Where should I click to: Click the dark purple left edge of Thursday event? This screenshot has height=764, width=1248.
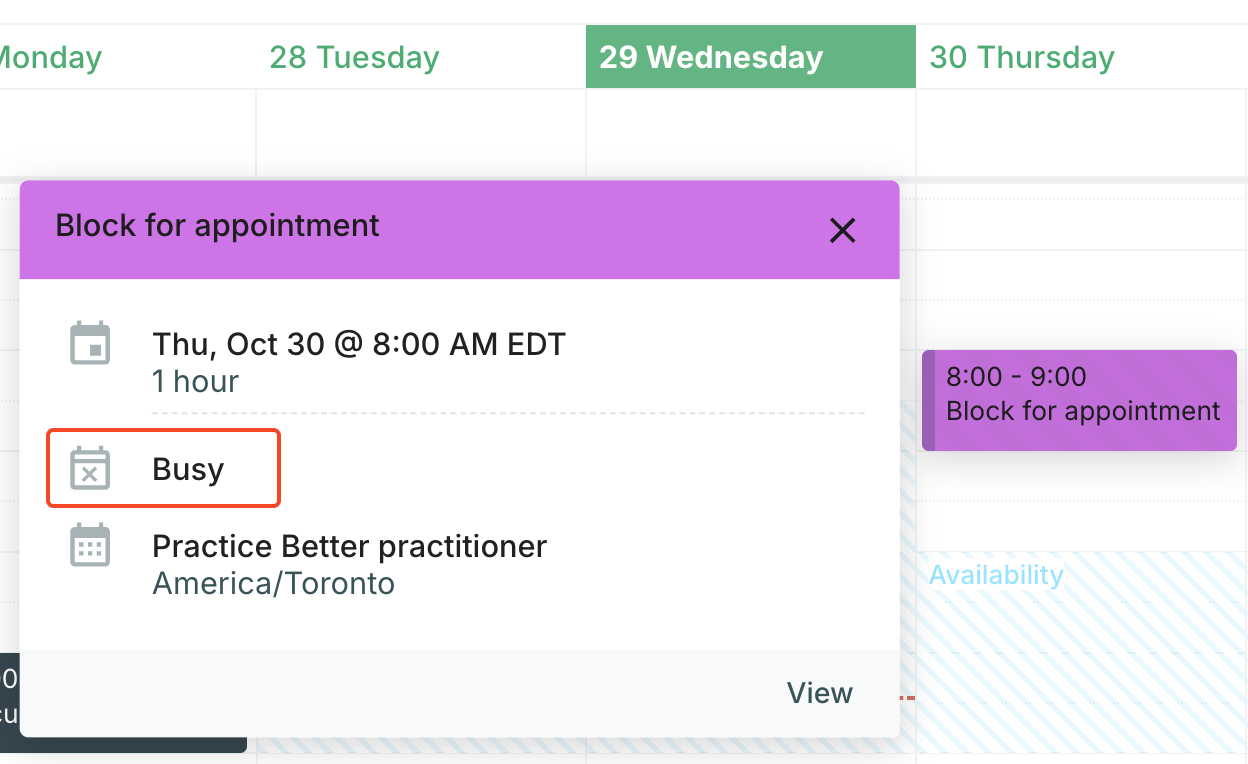point(928,400)
